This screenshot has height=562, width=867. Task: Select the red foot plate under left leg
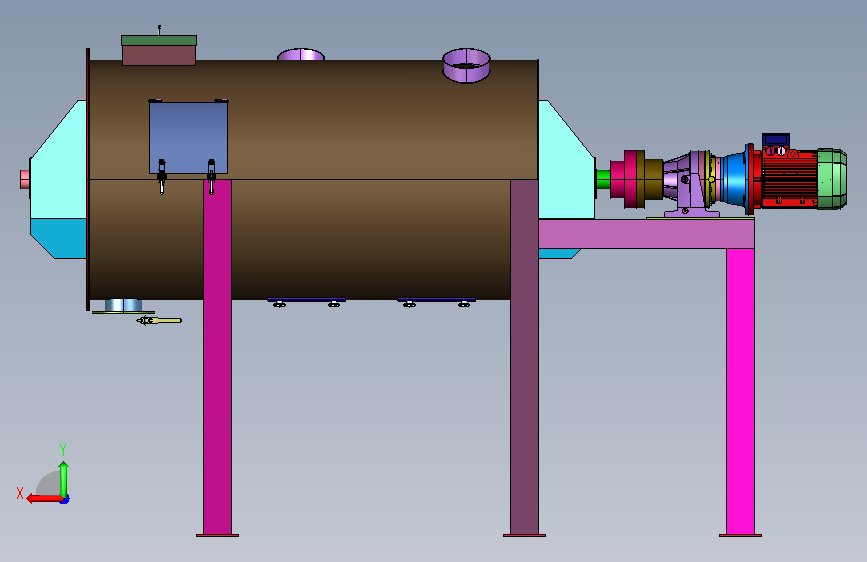click(x=217, y=535)
